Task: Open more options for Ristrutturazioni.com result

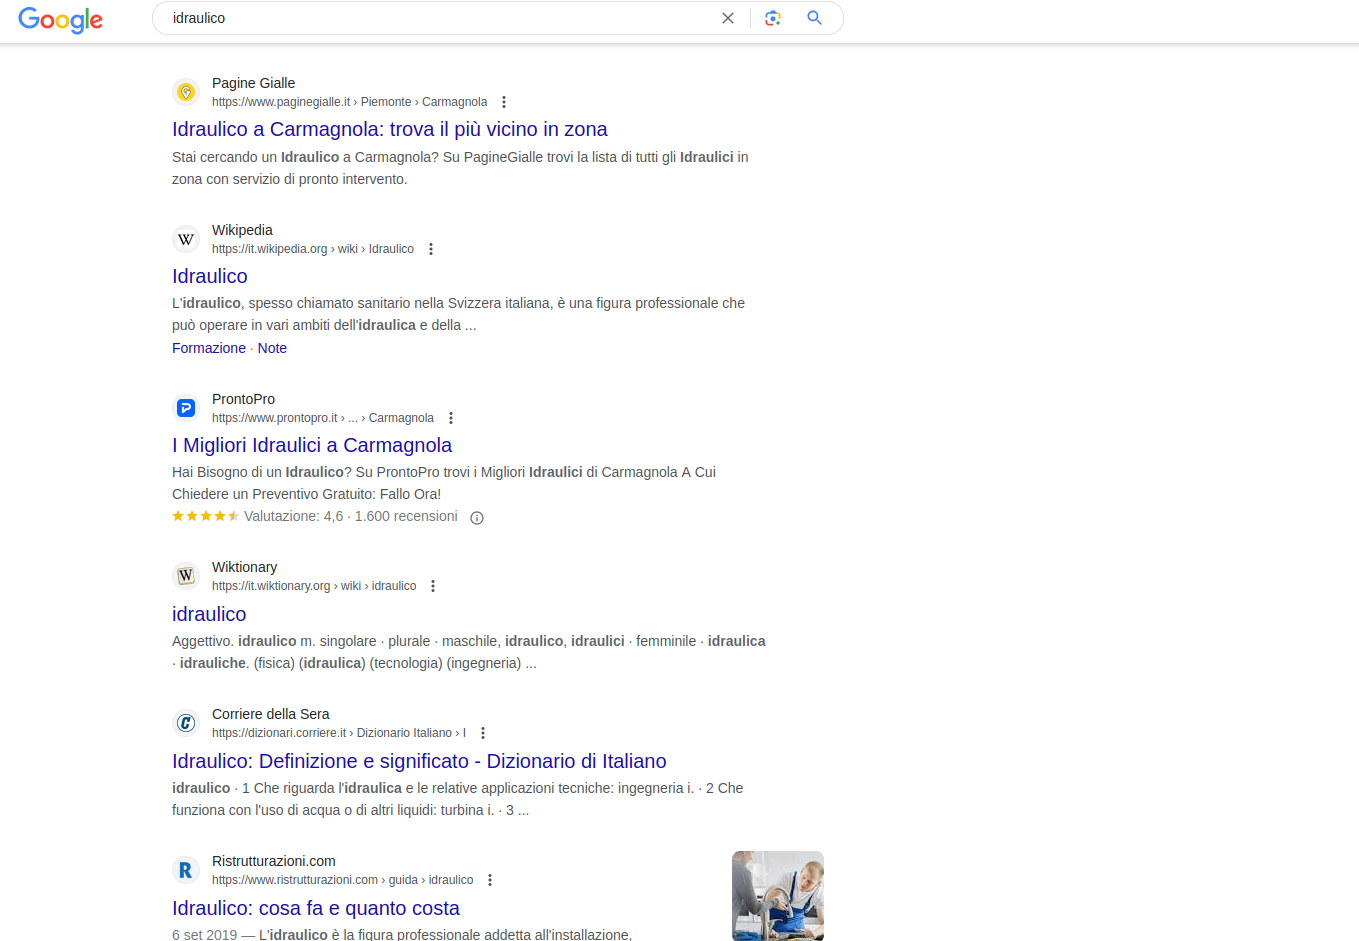Action: pos(490,880)
